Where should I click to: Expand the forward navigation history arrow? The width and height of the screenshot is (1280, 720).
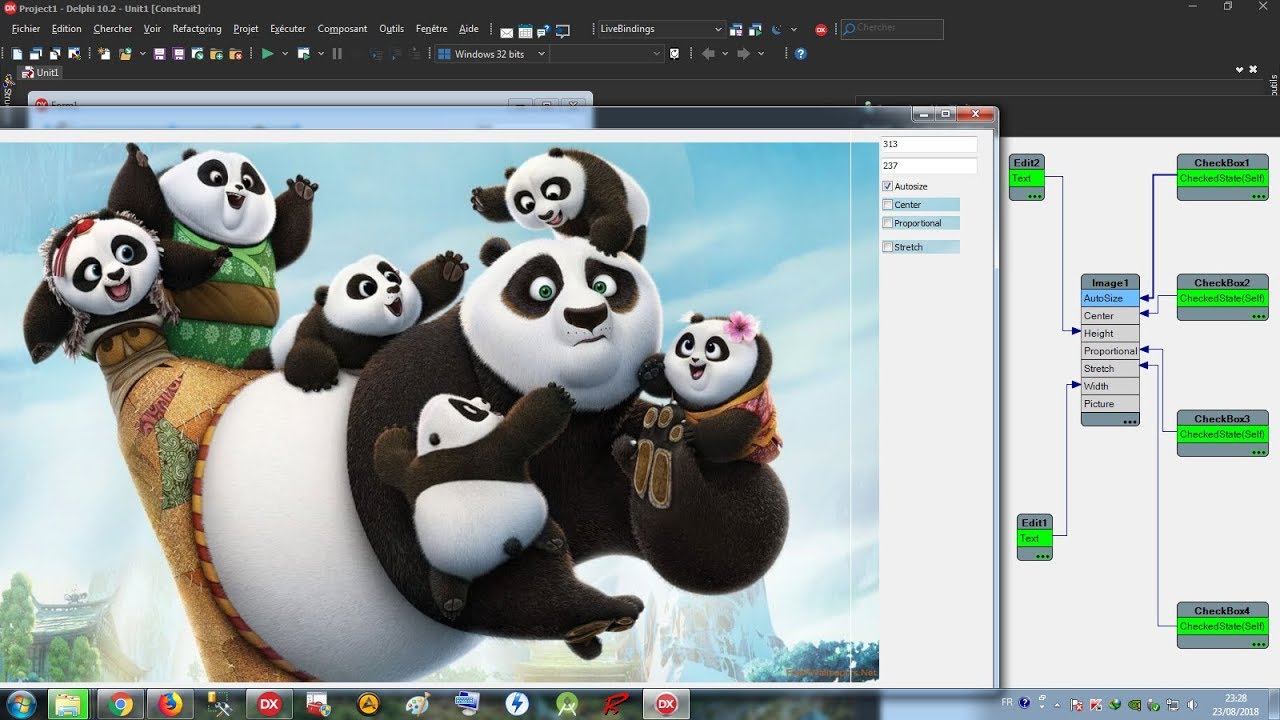pyautogui.click(x=761, y=54)
